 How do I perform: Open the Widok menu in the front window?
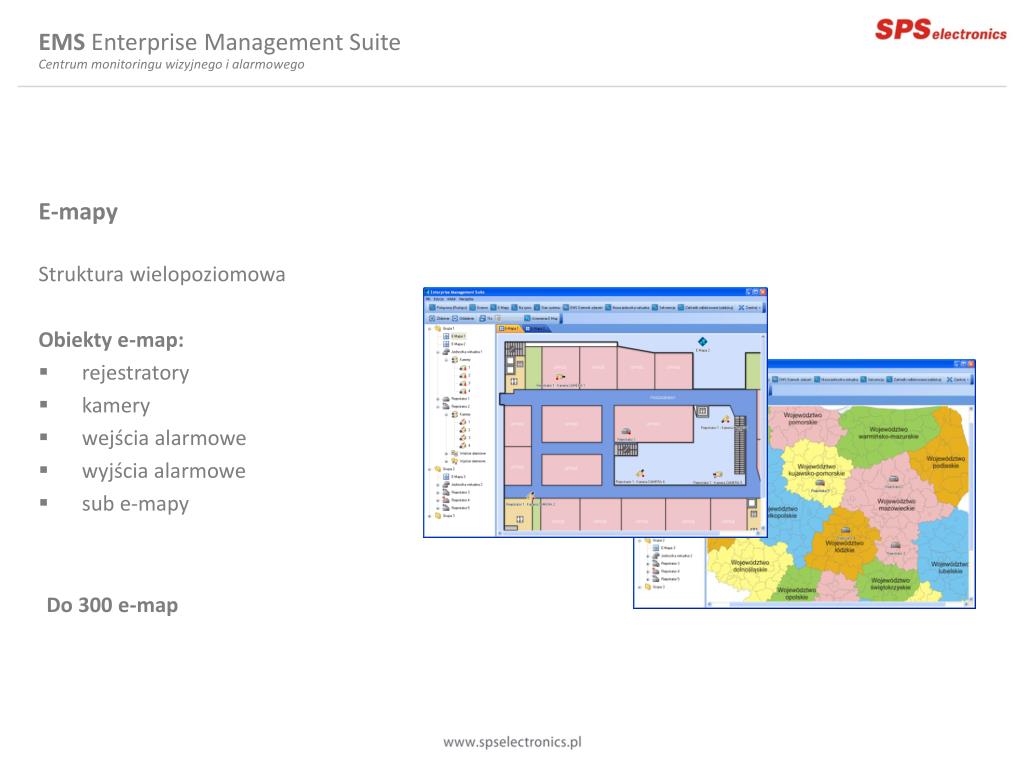point(451,299)
